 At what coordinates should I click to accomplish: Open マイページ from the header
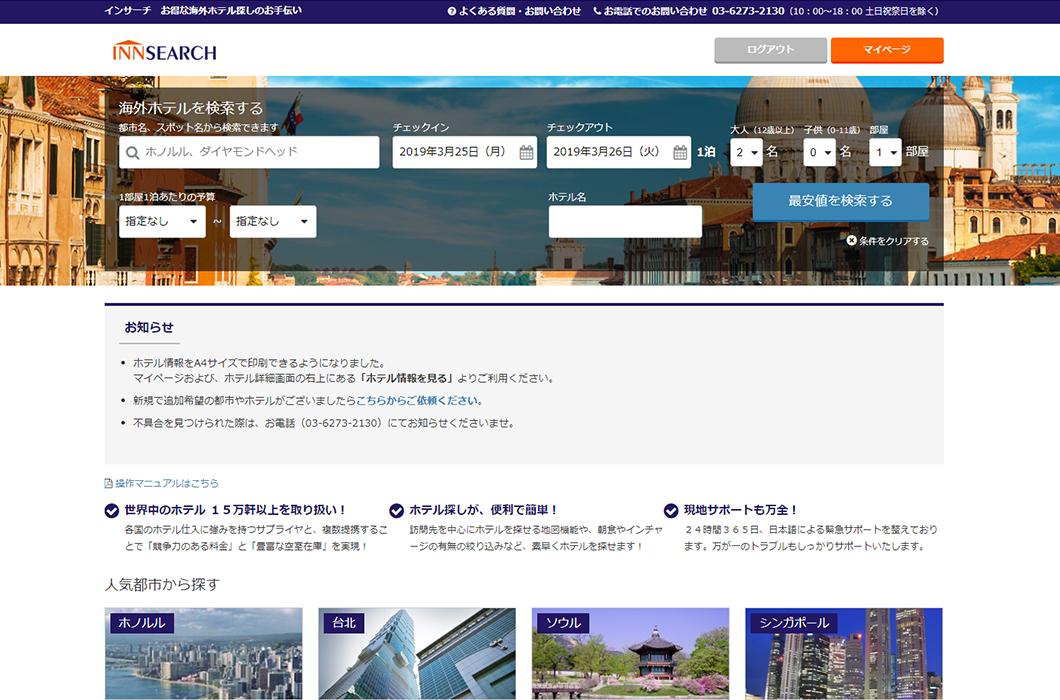coord(886,50)
